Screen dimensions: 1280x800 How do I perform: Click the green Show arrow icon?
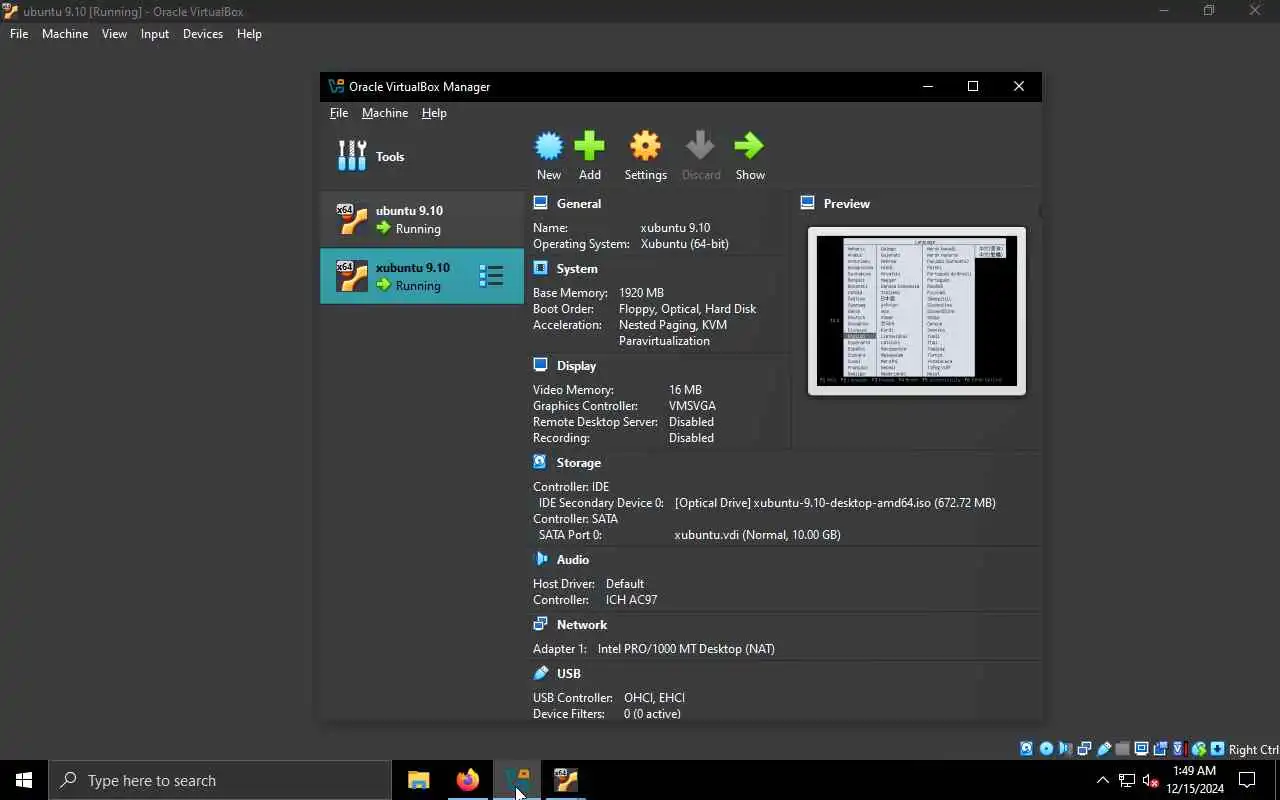pos(749,147)
